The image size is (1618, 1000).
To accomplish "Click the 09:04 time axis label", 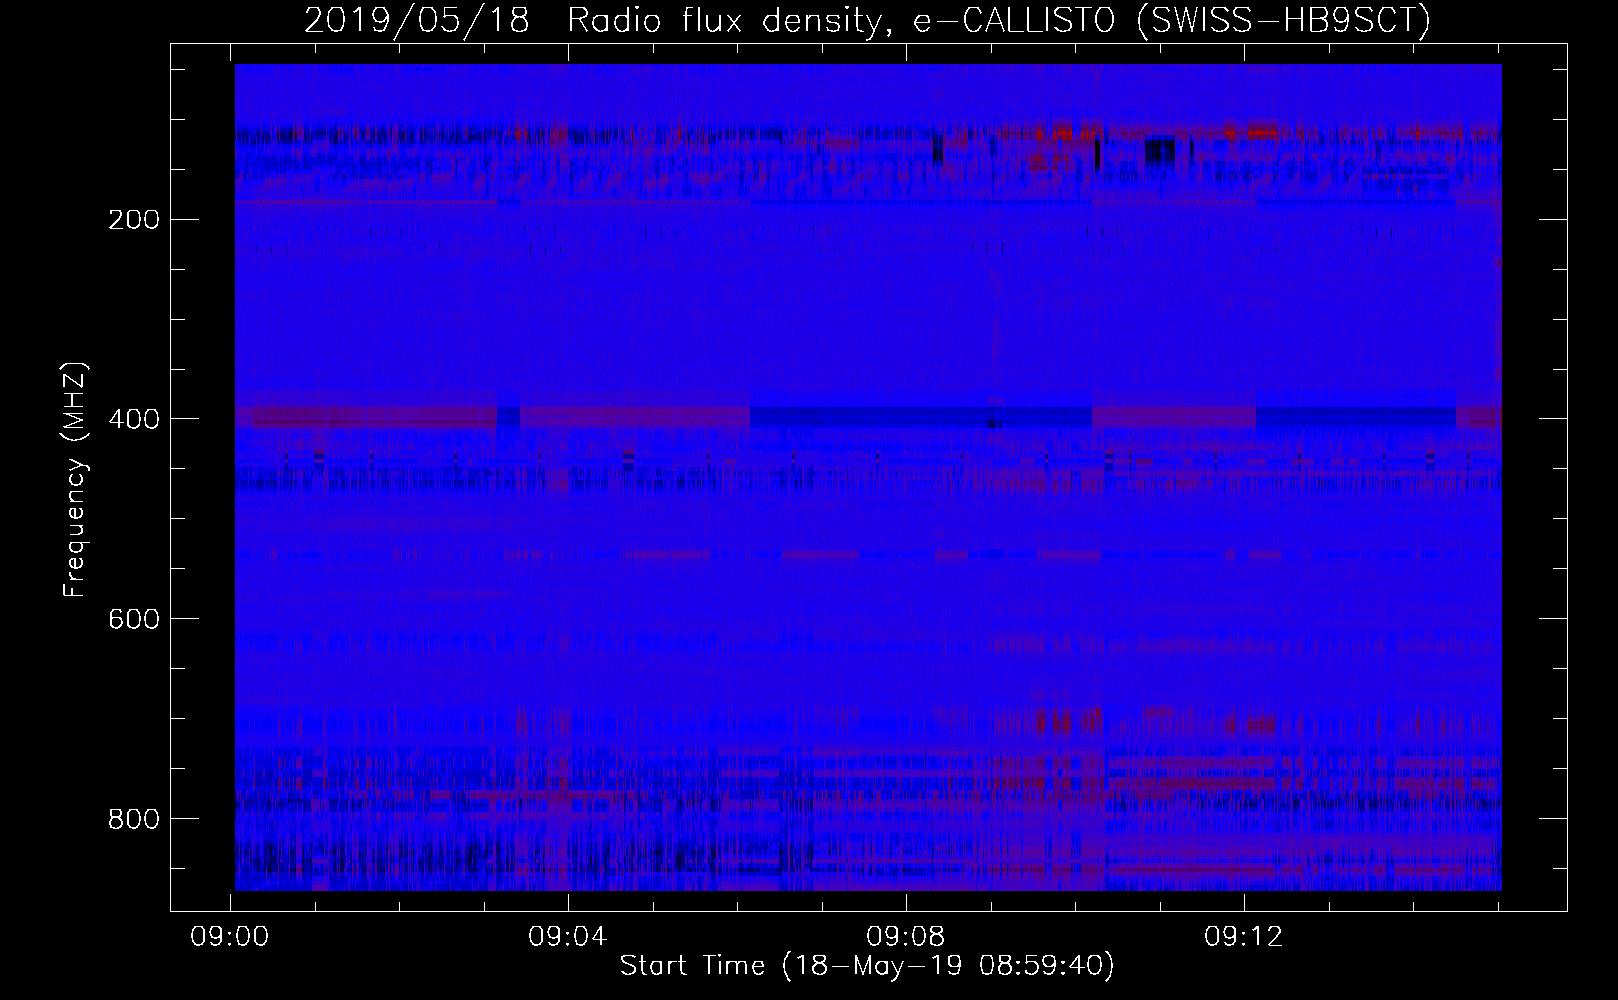I will [569, 937].
